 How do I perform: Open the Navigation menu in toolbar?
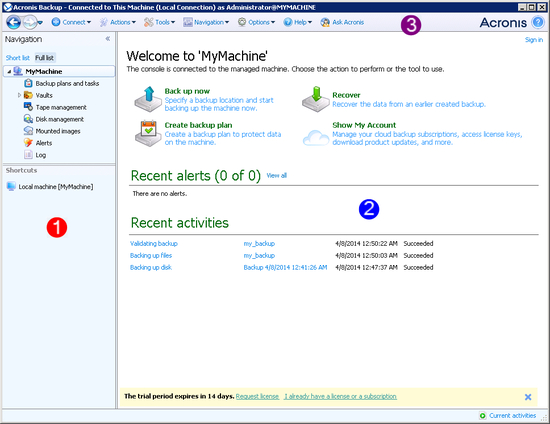[206, 22]
